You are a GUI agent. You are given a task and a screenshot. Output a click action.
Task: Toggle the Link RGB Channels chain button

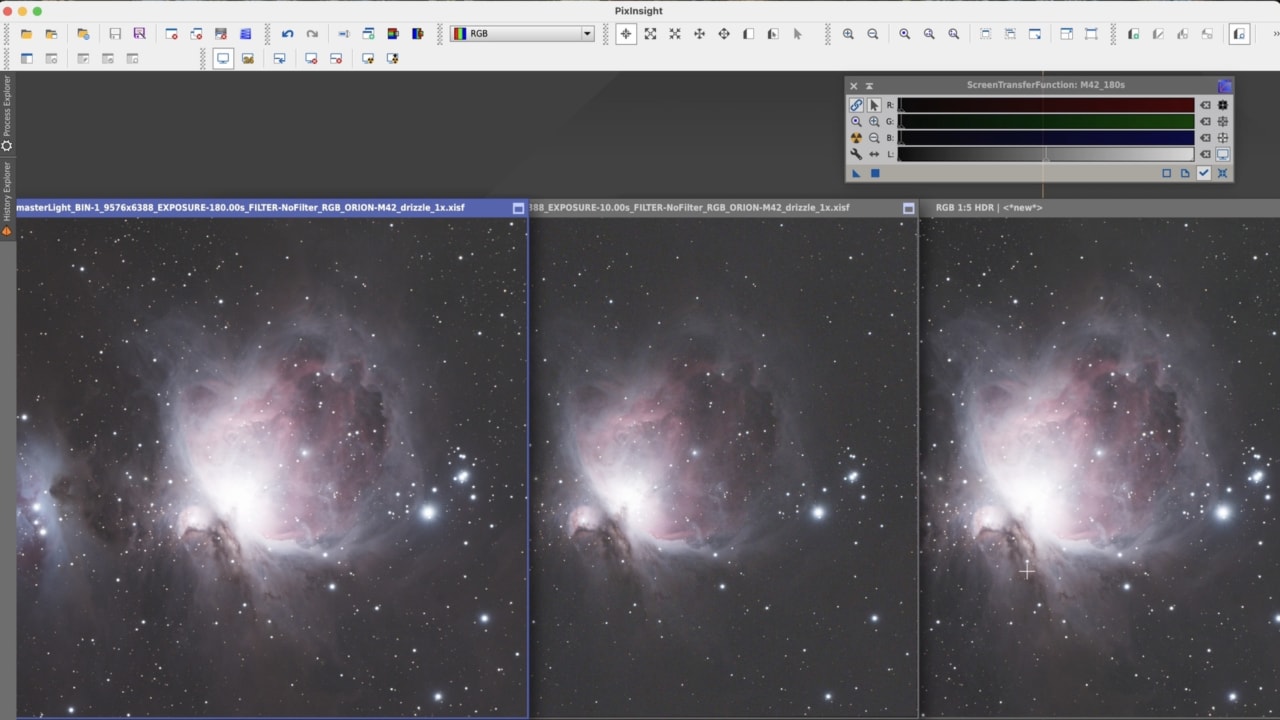pyautogui.click(x=856, y=105)
